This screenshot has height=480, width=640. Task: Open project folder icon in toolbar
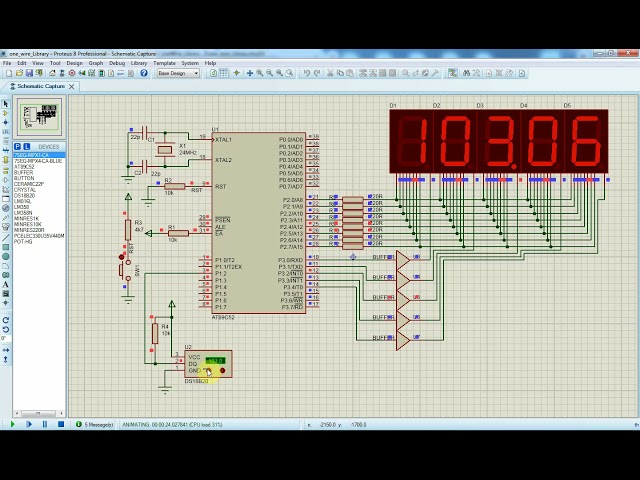(19, 73)
